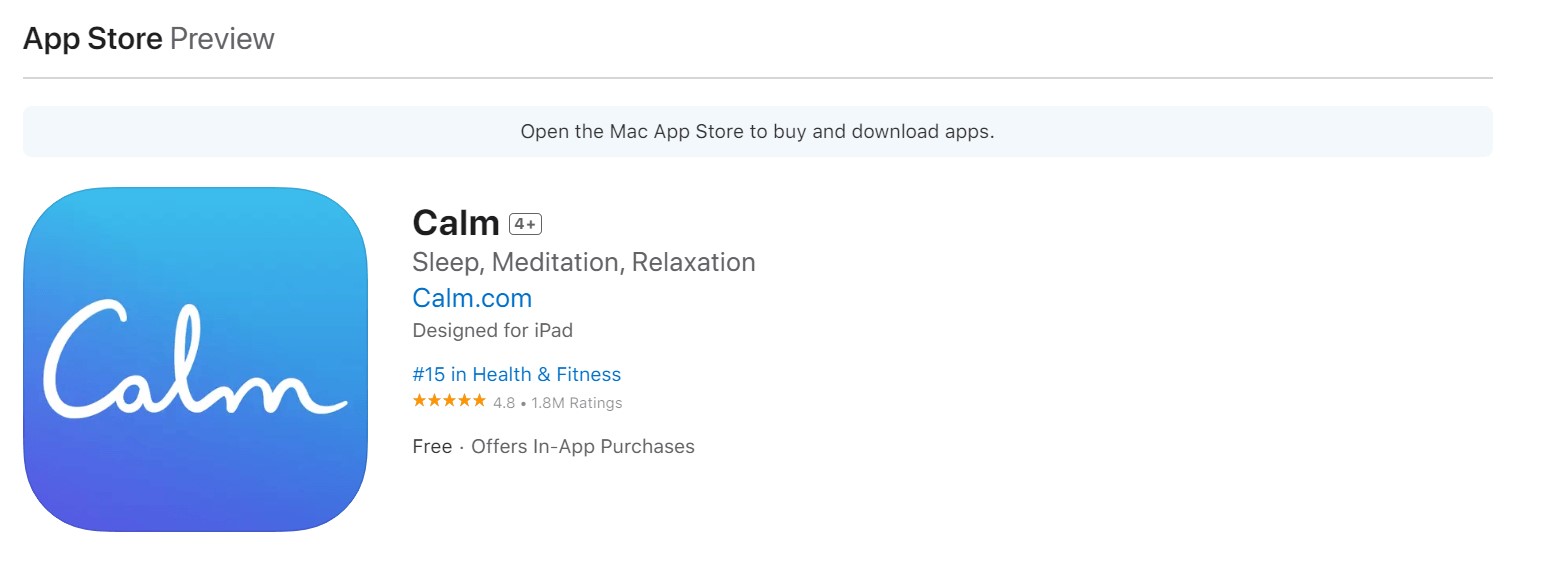Click the Offers In-App Purchases text
The width and height of the screenshot is (1549, 574).
(x=582, y=446)
